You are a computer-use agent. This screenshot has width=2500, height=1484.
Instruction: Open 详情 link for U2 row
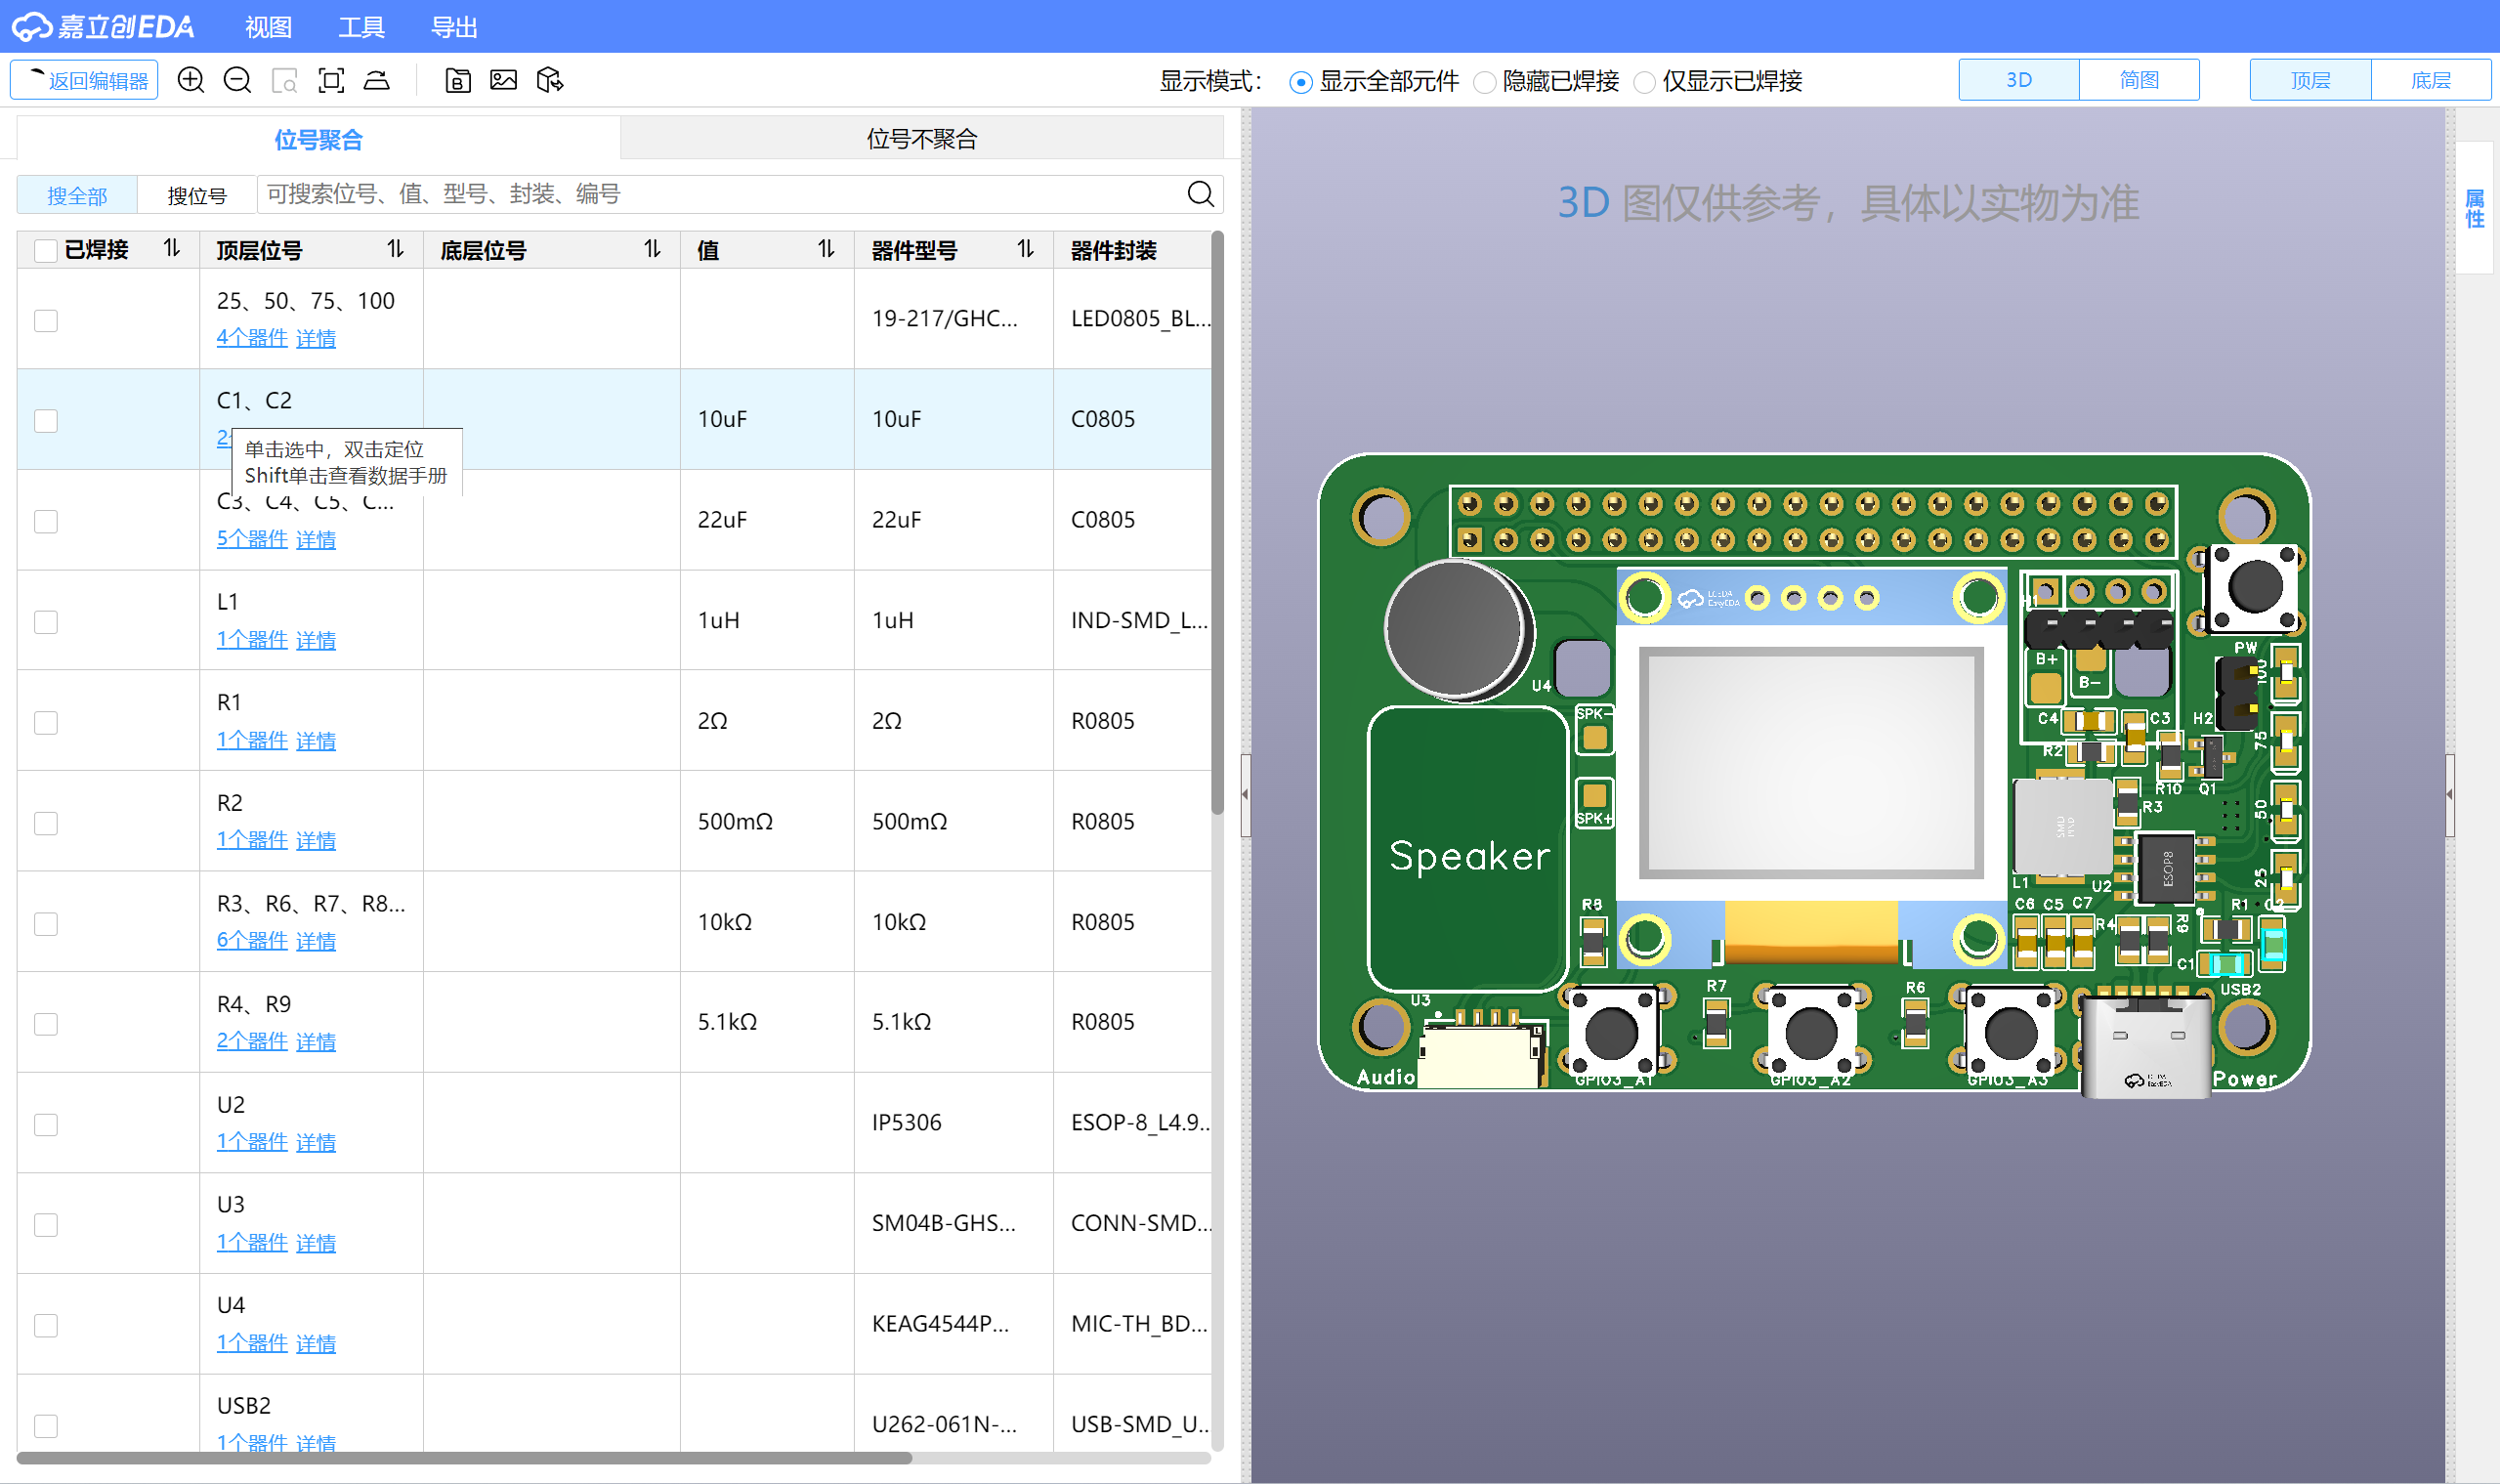click(x=316, y=1142)
